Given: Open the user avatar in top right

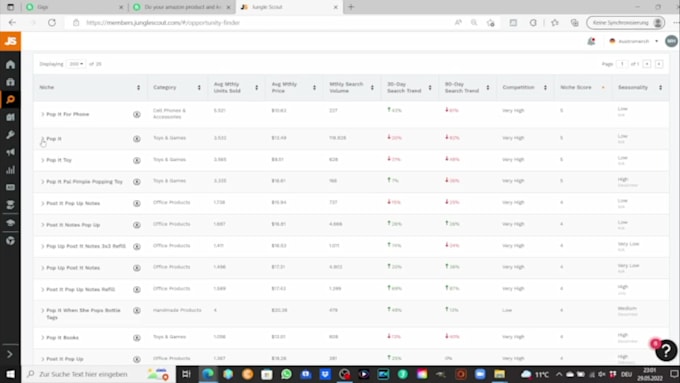Looking at the screenshot, I should (671, 41).
